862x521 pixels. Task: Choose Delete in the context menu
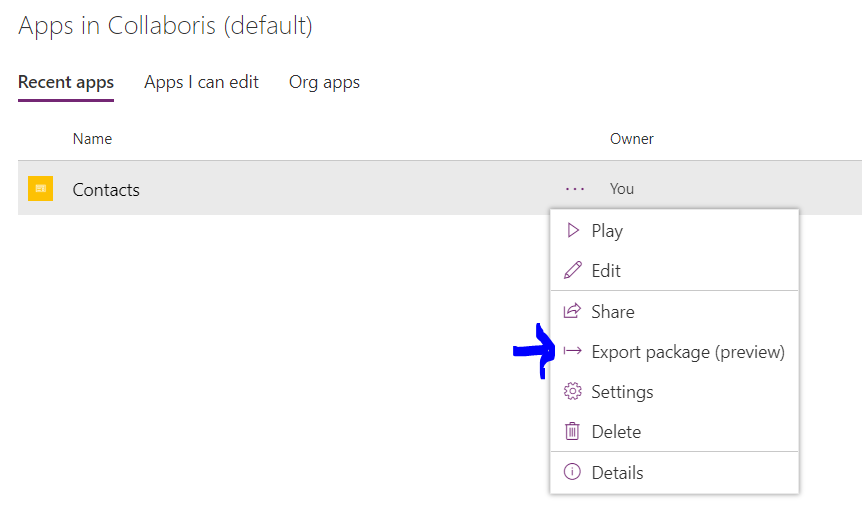pyautogui.click(x=674, y=432)
